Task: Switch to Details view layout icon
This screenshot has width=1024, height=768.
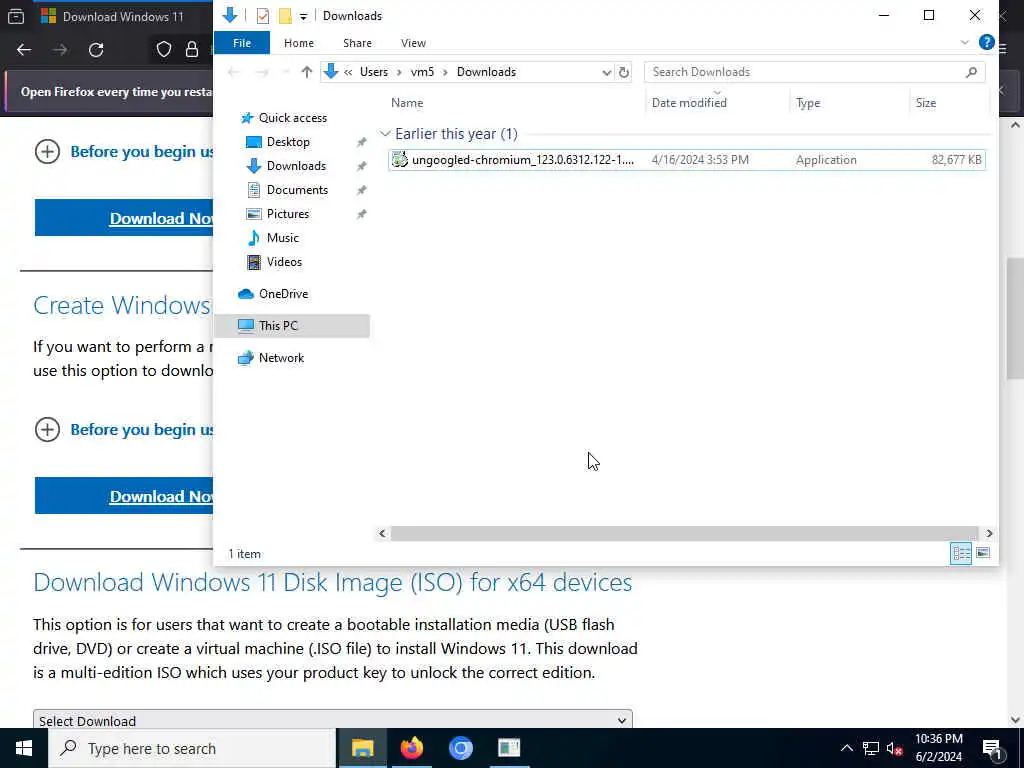Action: pos(961,554)
